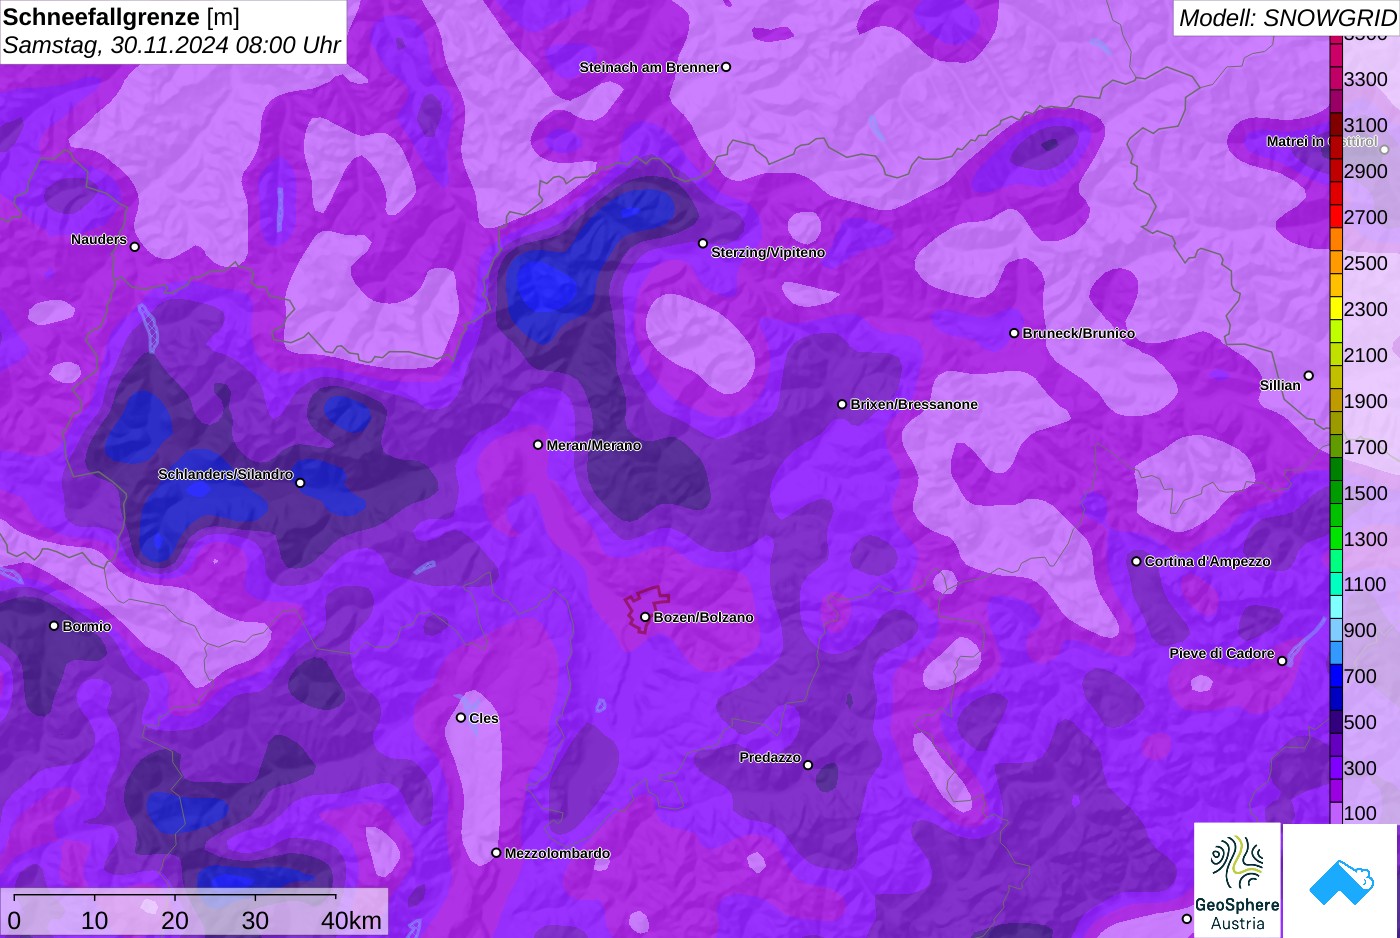Click the 'Modell: SNOWGRID' label
The height and width of the screenshot is (938, 1400).
[x=1287, y=18]
